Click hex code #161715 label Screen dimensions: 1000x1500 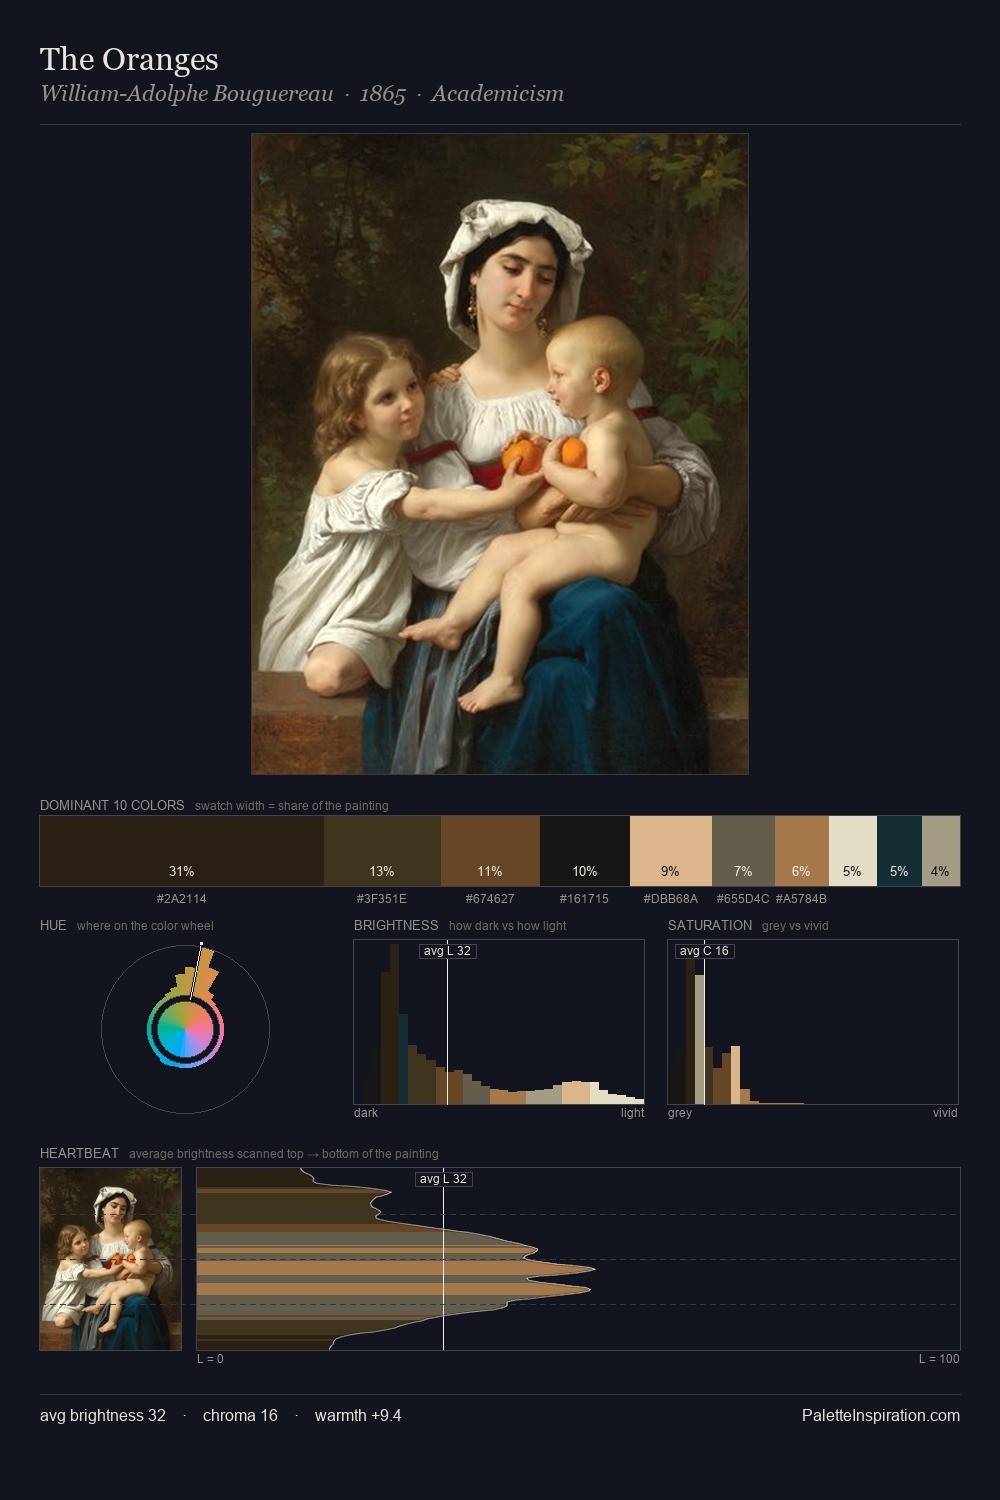(584, 899)
